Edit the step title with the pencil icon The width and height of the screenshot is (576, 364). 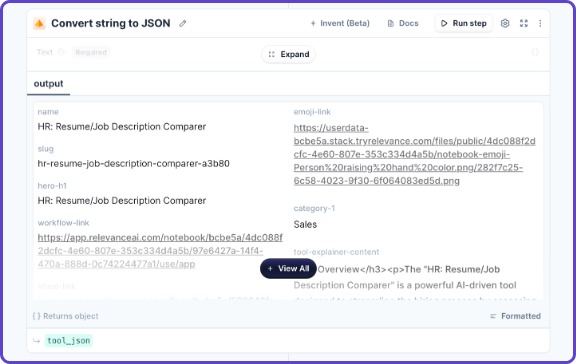pos(183,24)
